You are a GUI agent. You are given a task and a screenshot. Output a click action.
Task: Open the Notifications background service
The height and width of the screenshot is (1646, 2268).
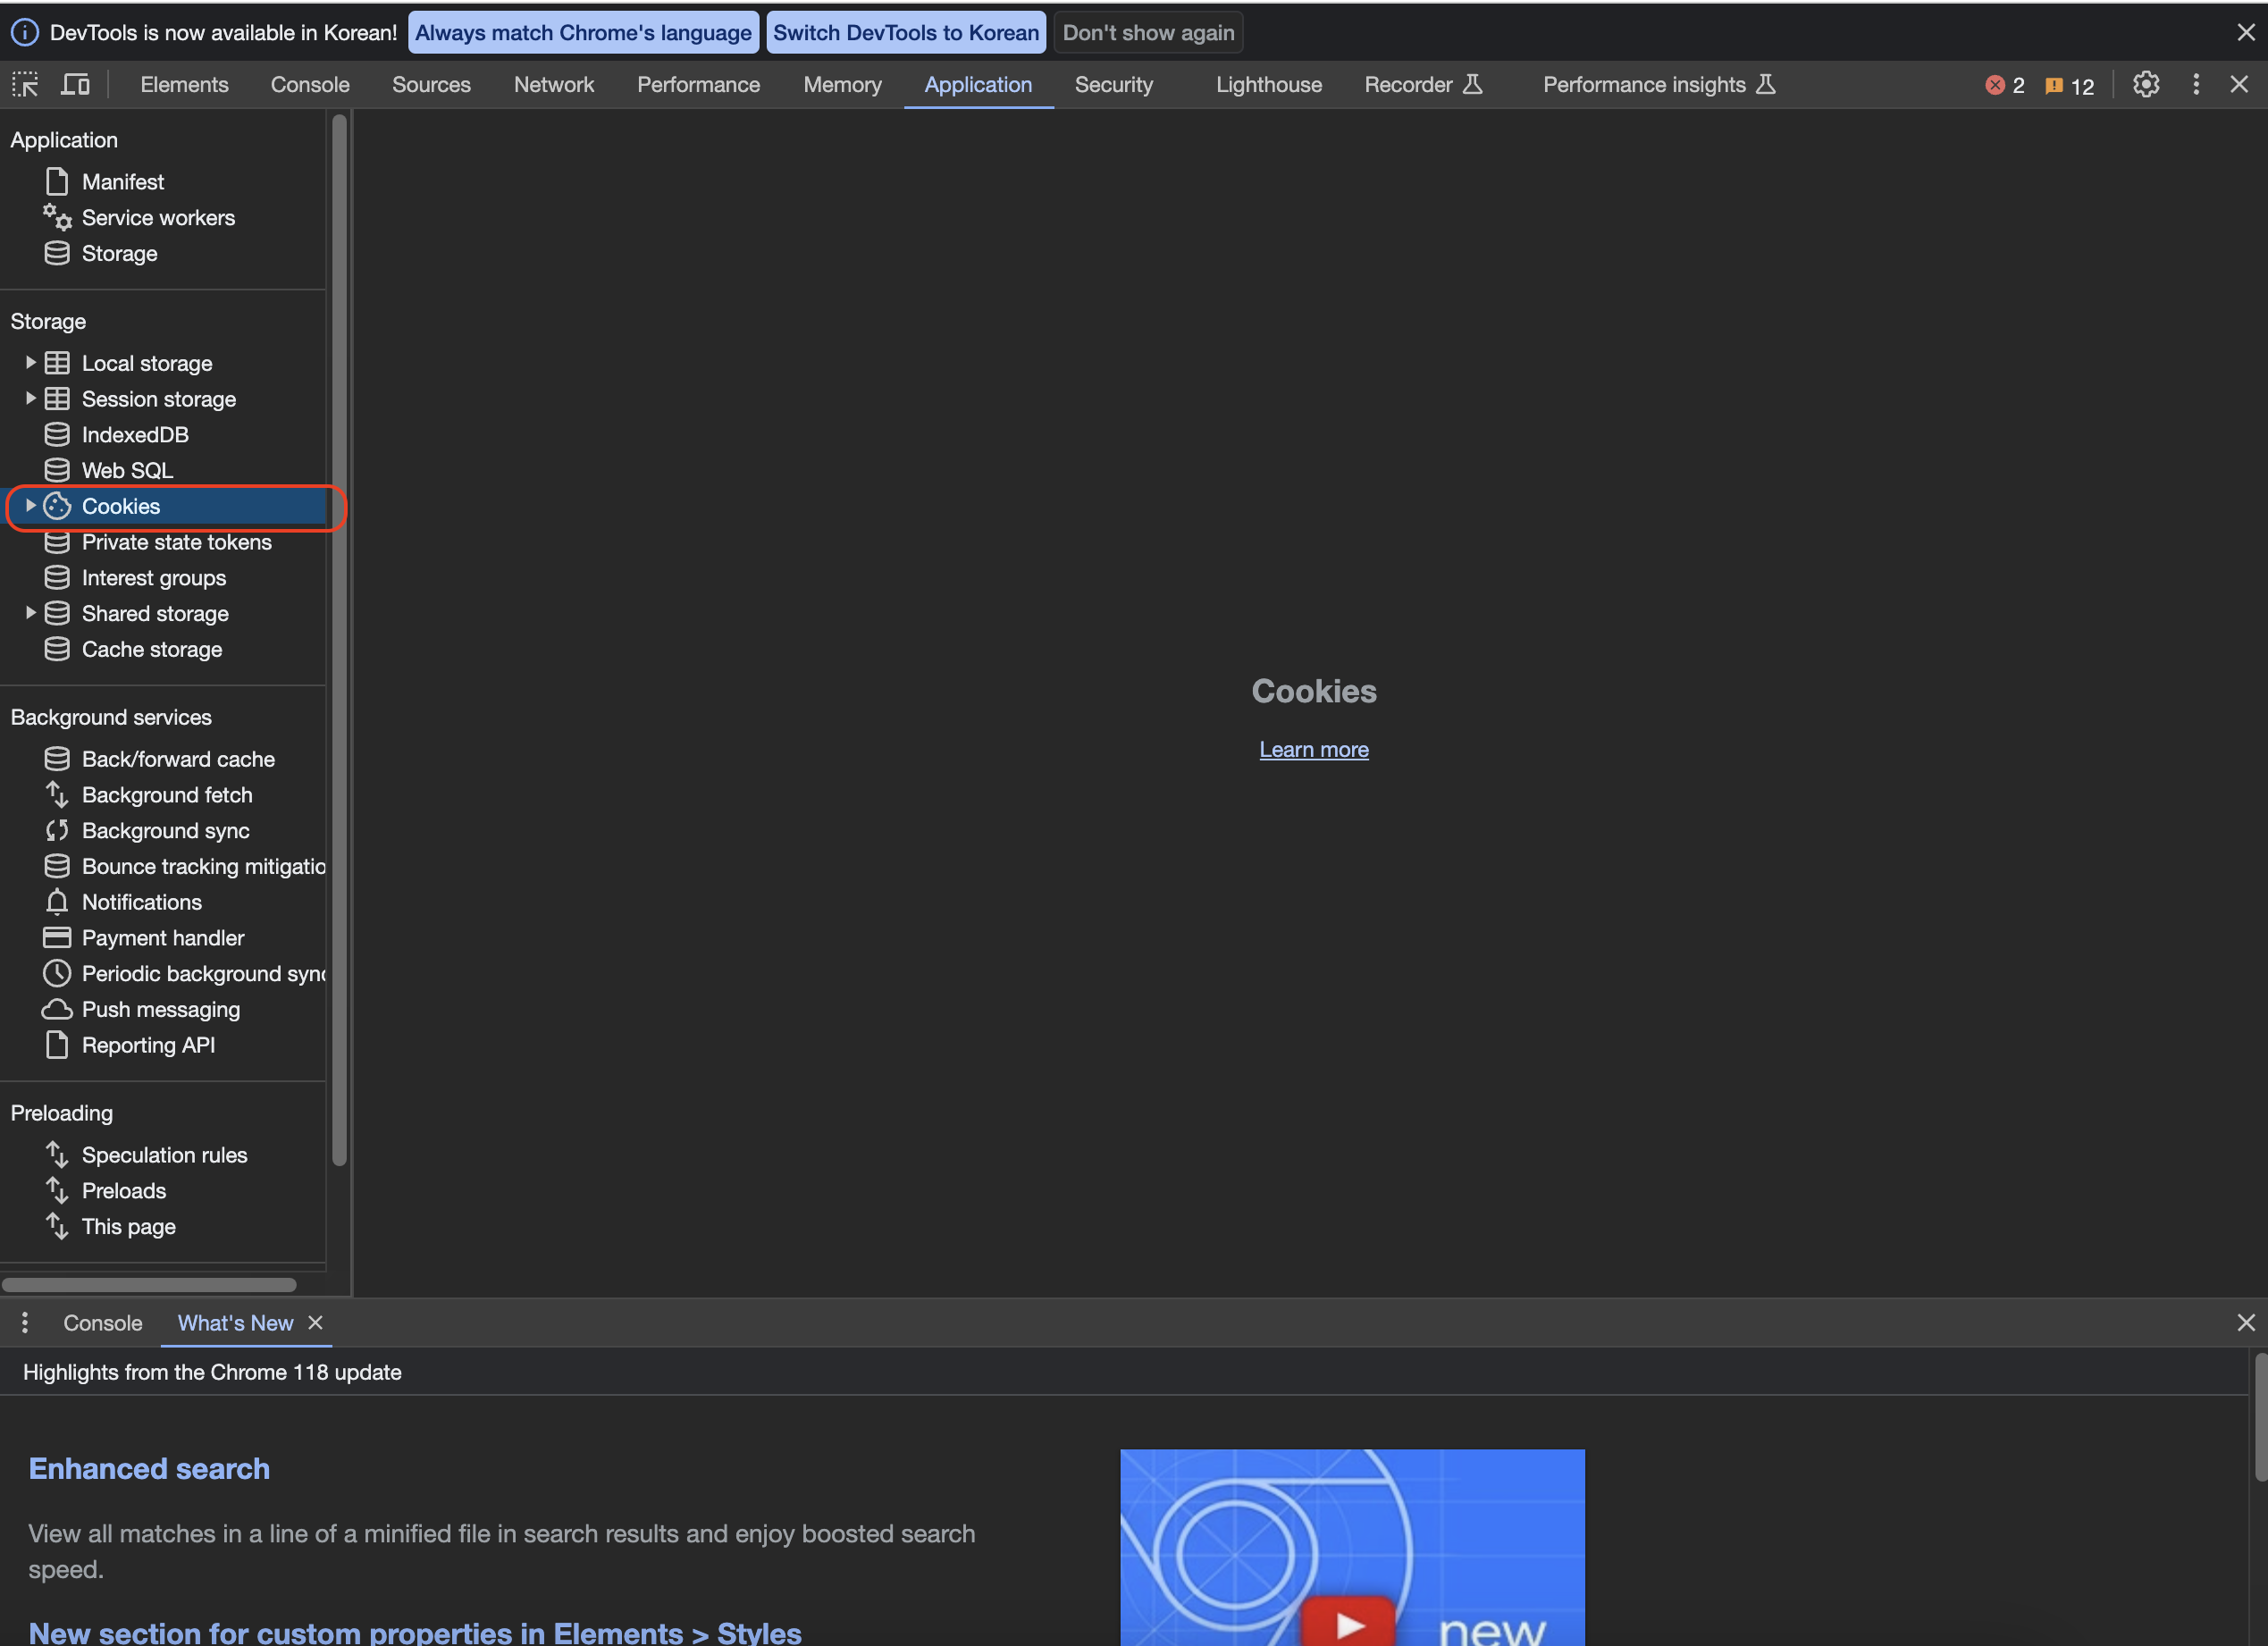click(x=141, y=902)
